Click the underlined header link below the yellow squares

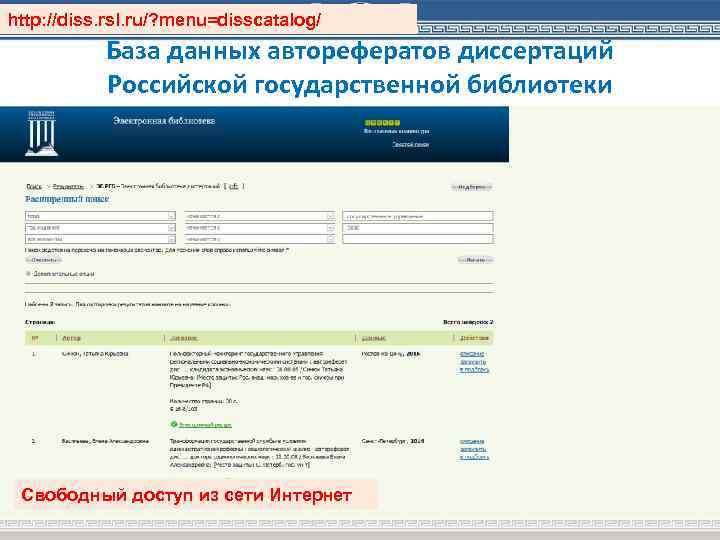[x=411, y=144]
